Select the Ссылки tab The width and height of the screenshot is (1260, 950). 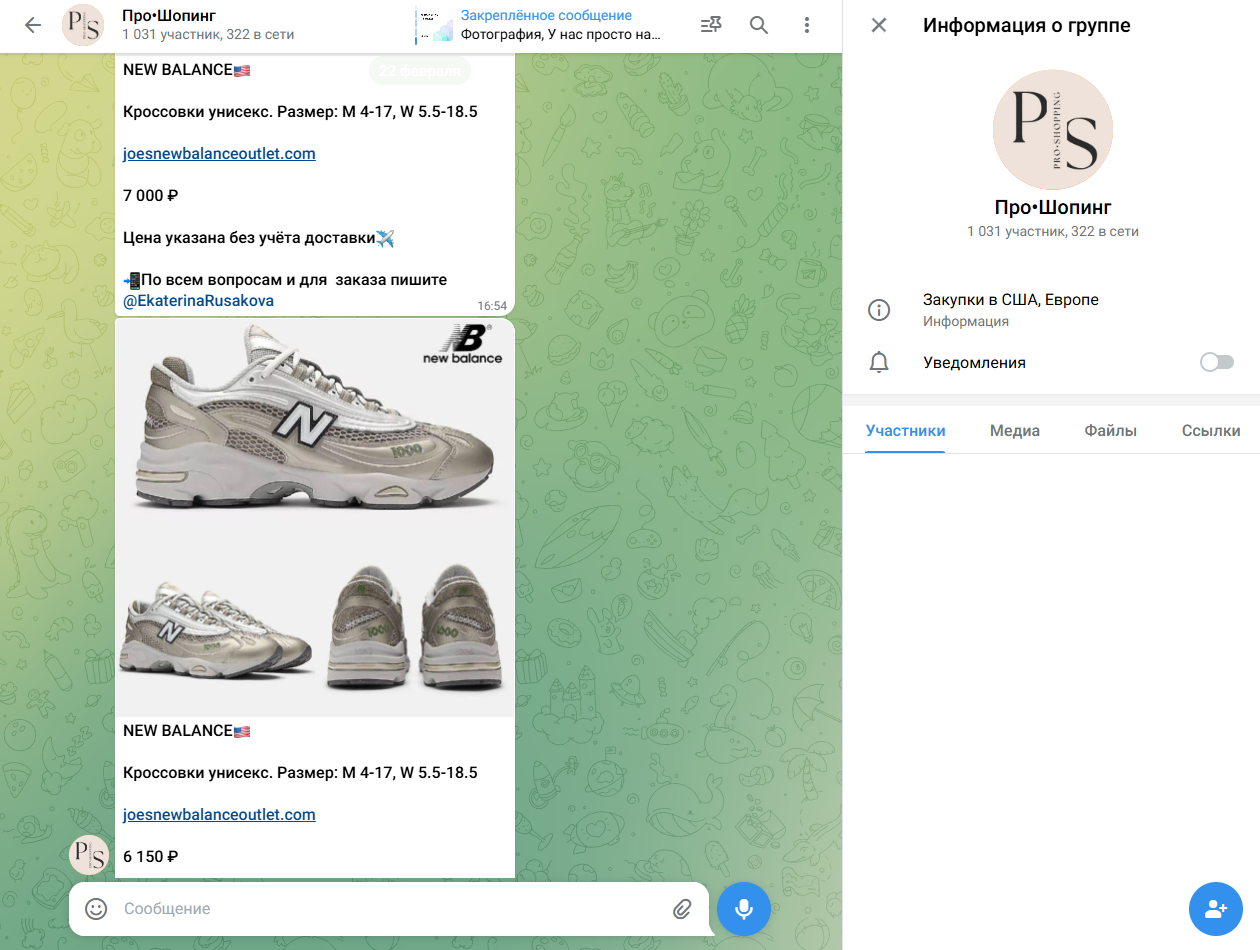[x=1211, y=430]
